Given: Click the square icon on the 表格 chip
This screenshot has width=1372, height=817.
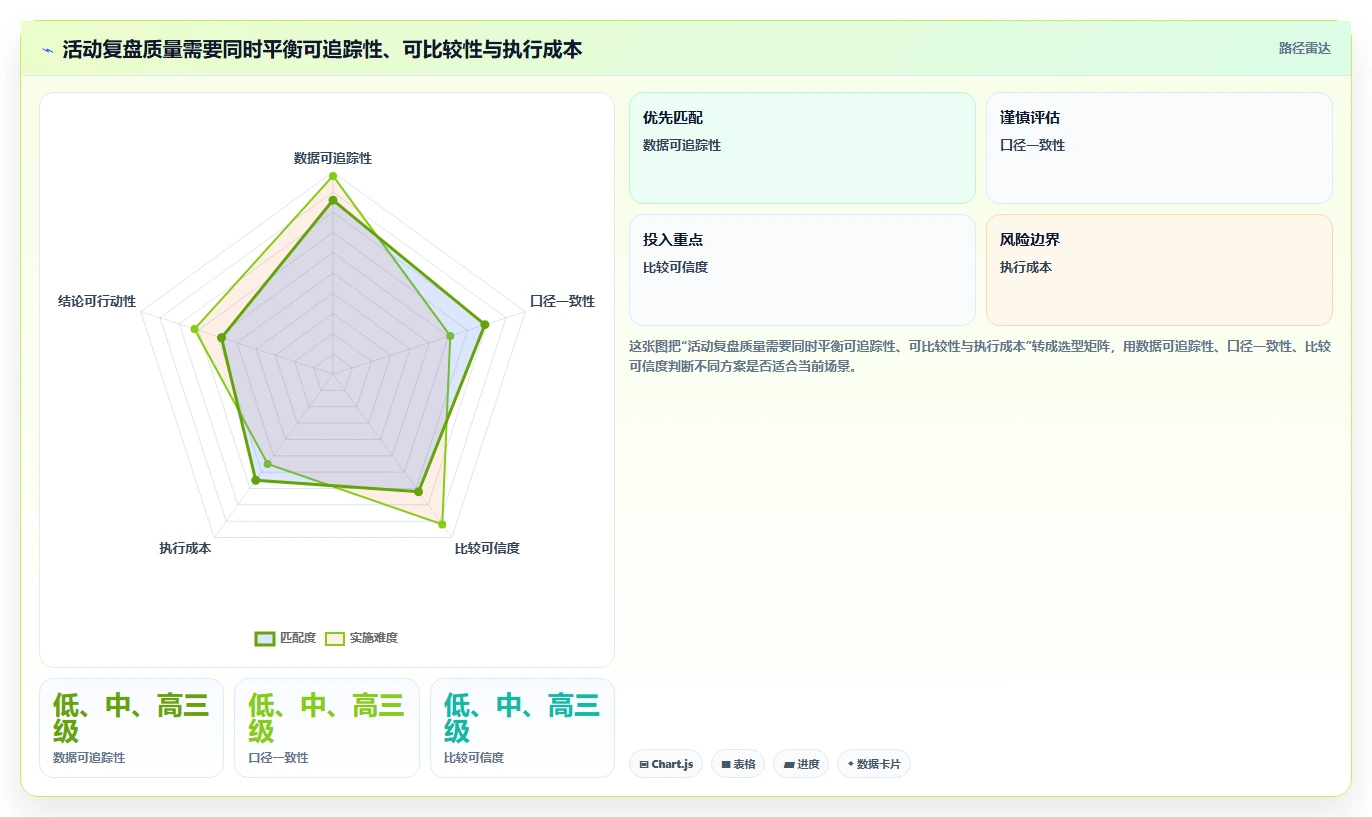Looking at the screenshot, I should 726,765.
